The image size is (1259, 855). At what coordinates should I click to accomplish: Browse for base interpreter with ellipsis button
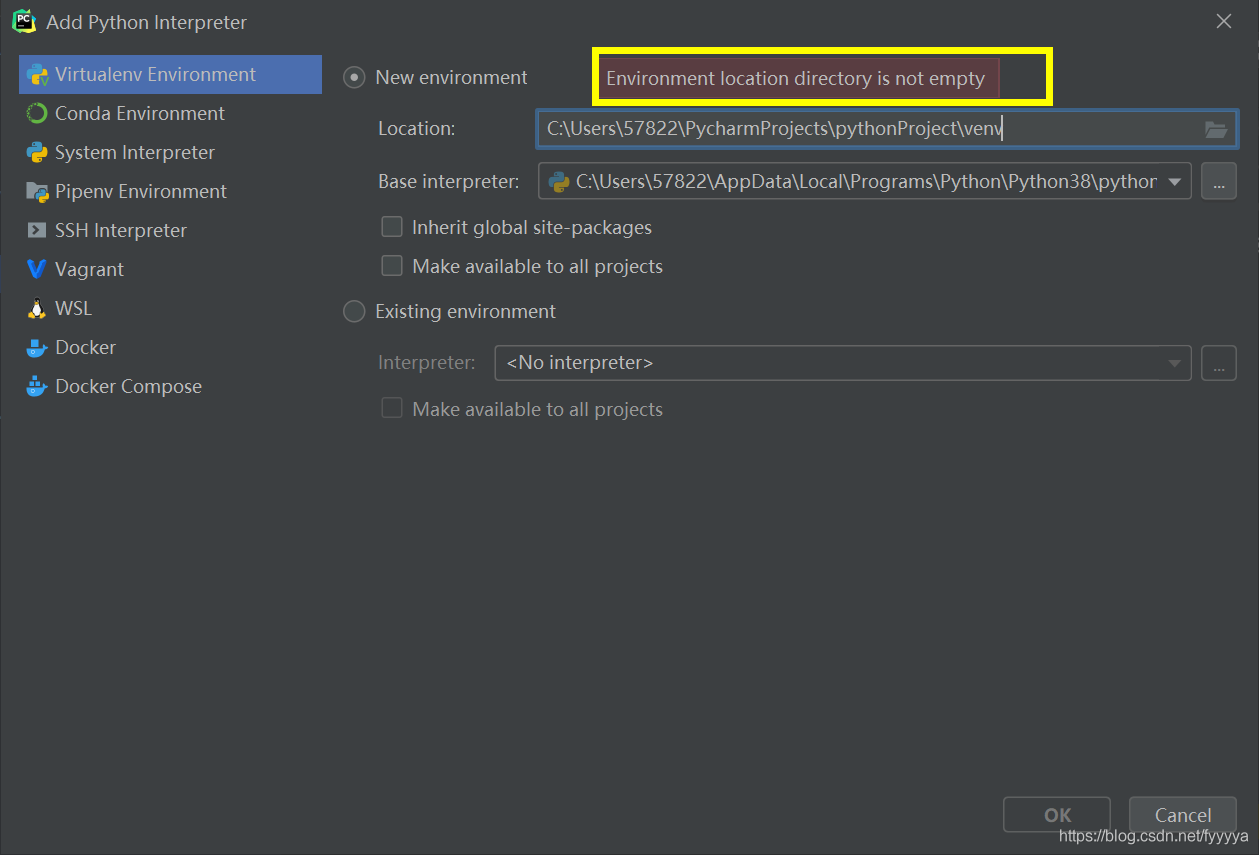[1219, 182]
